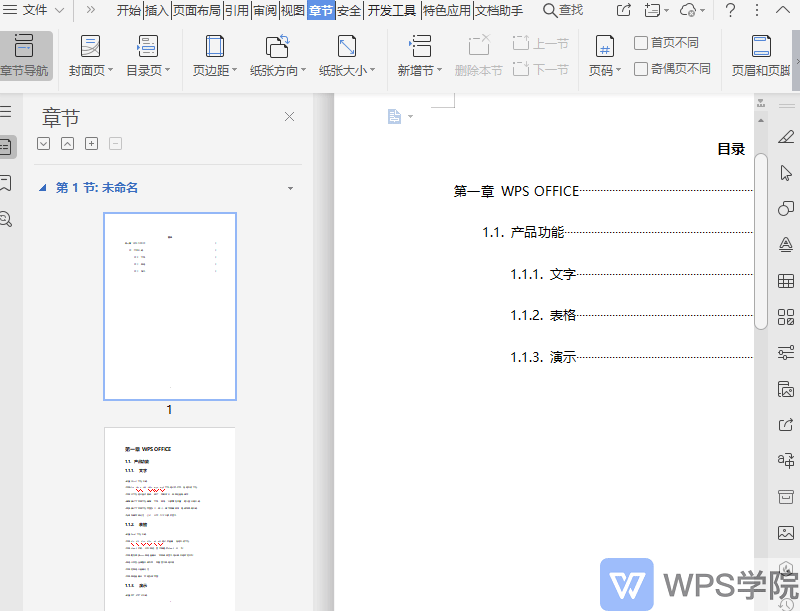Click the settings sliders icon in right sidebar
Image resolution: width=800 pixels, height=611 pixels.
click(786, 352)
